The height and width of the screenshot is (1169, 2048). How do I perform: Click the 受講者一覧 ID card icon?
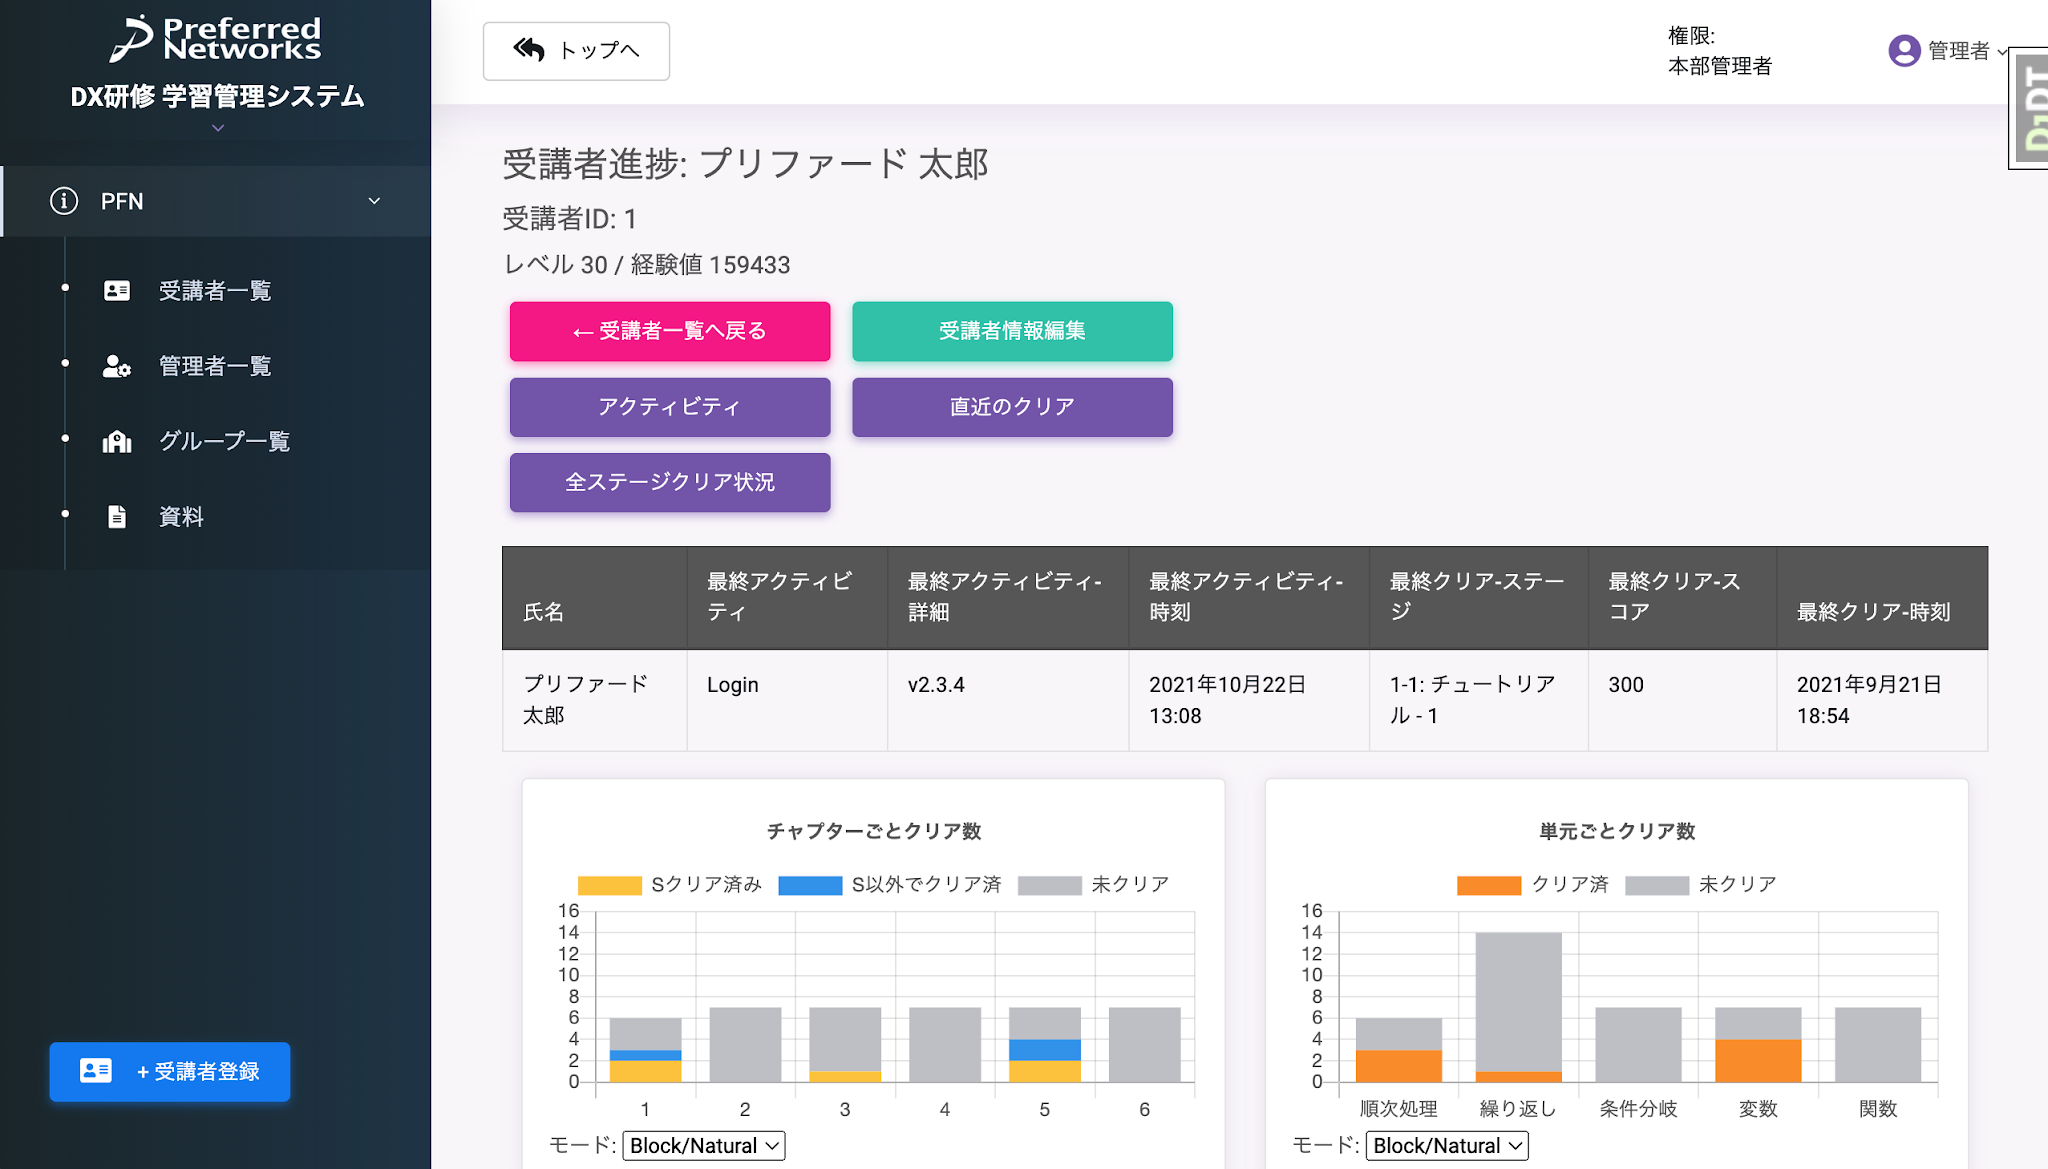117,291
